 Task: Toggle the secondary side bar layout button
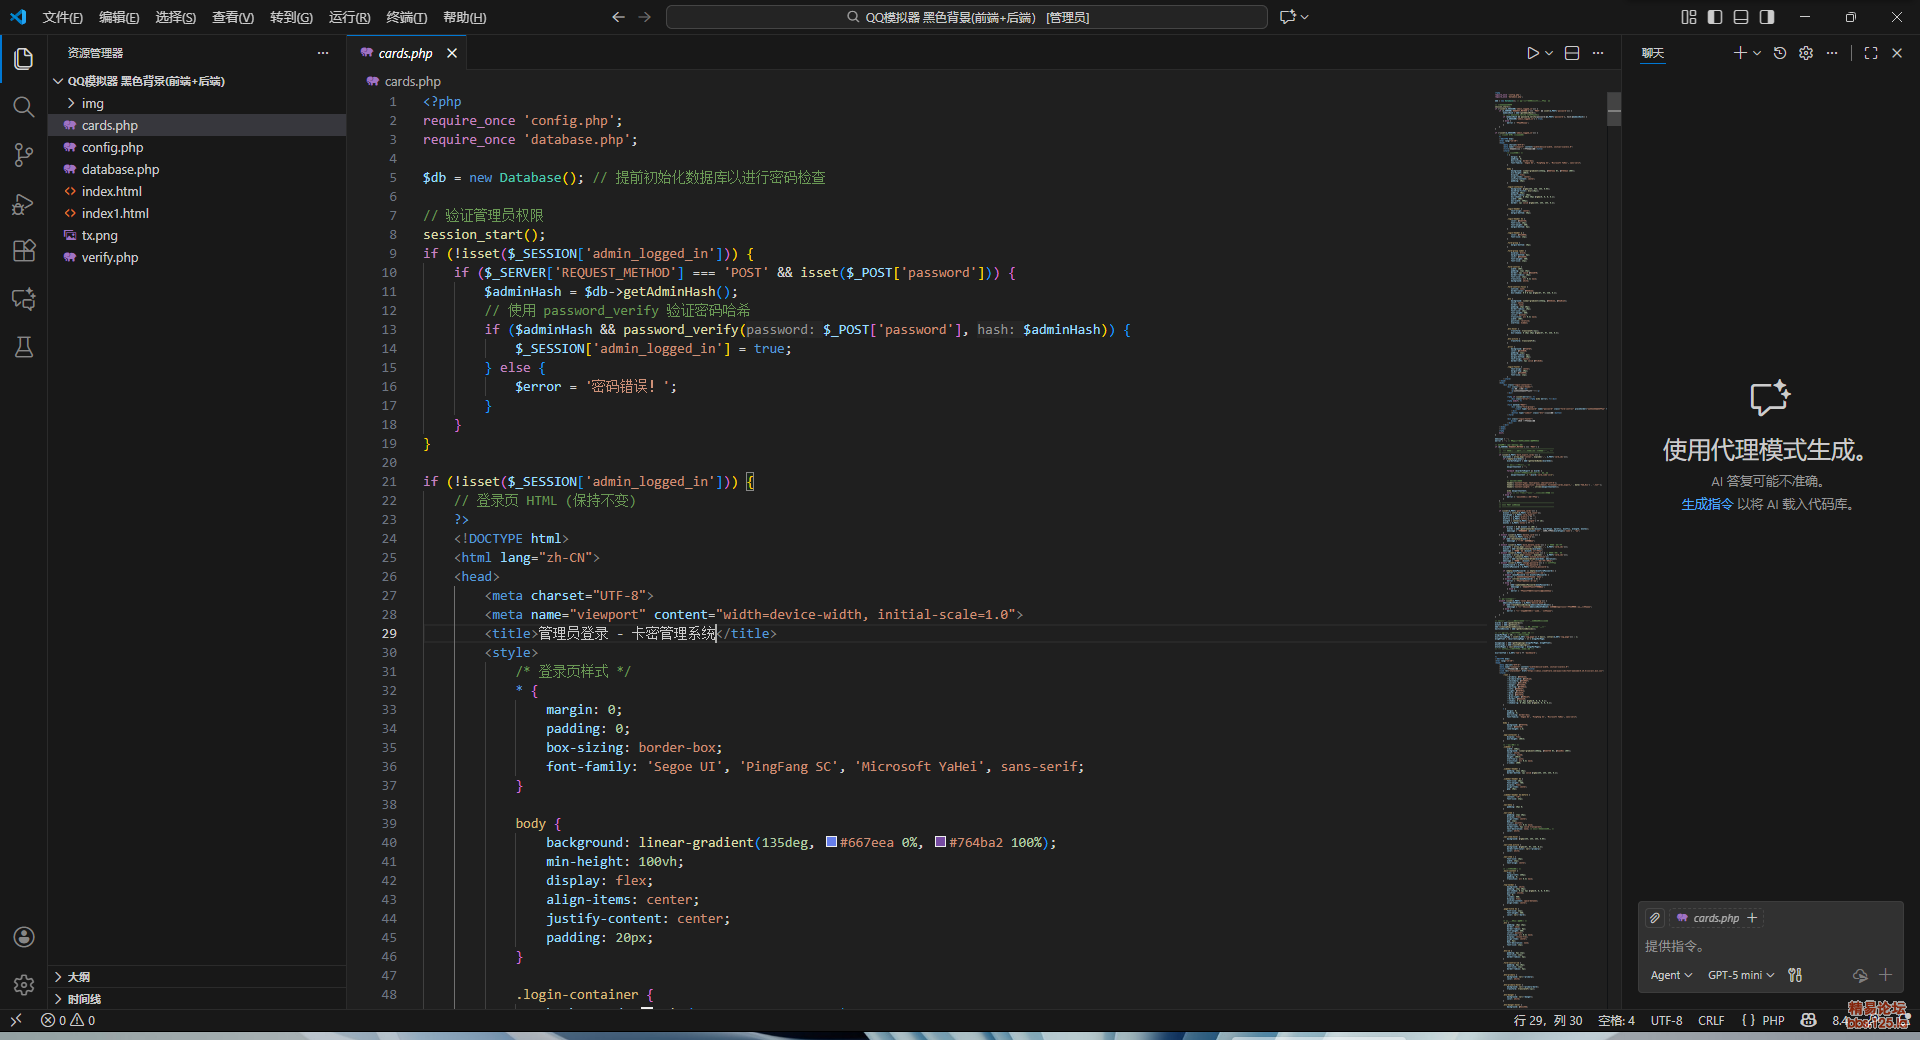coord(1767,17)
